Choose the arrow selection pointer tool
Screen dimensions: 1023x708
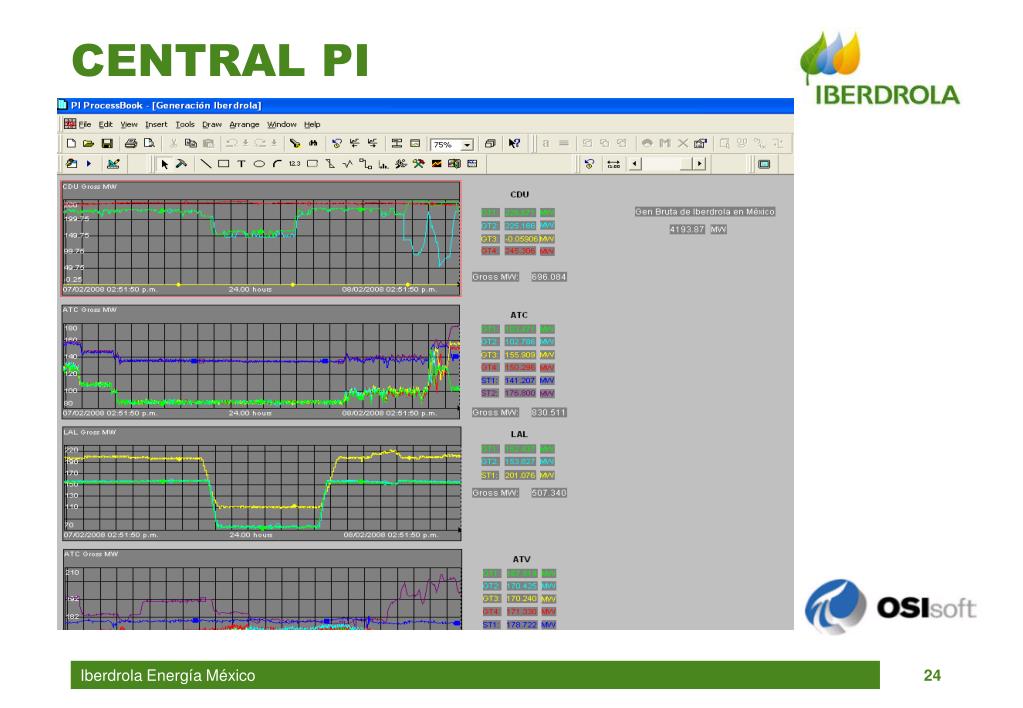(x=164, y=164)
